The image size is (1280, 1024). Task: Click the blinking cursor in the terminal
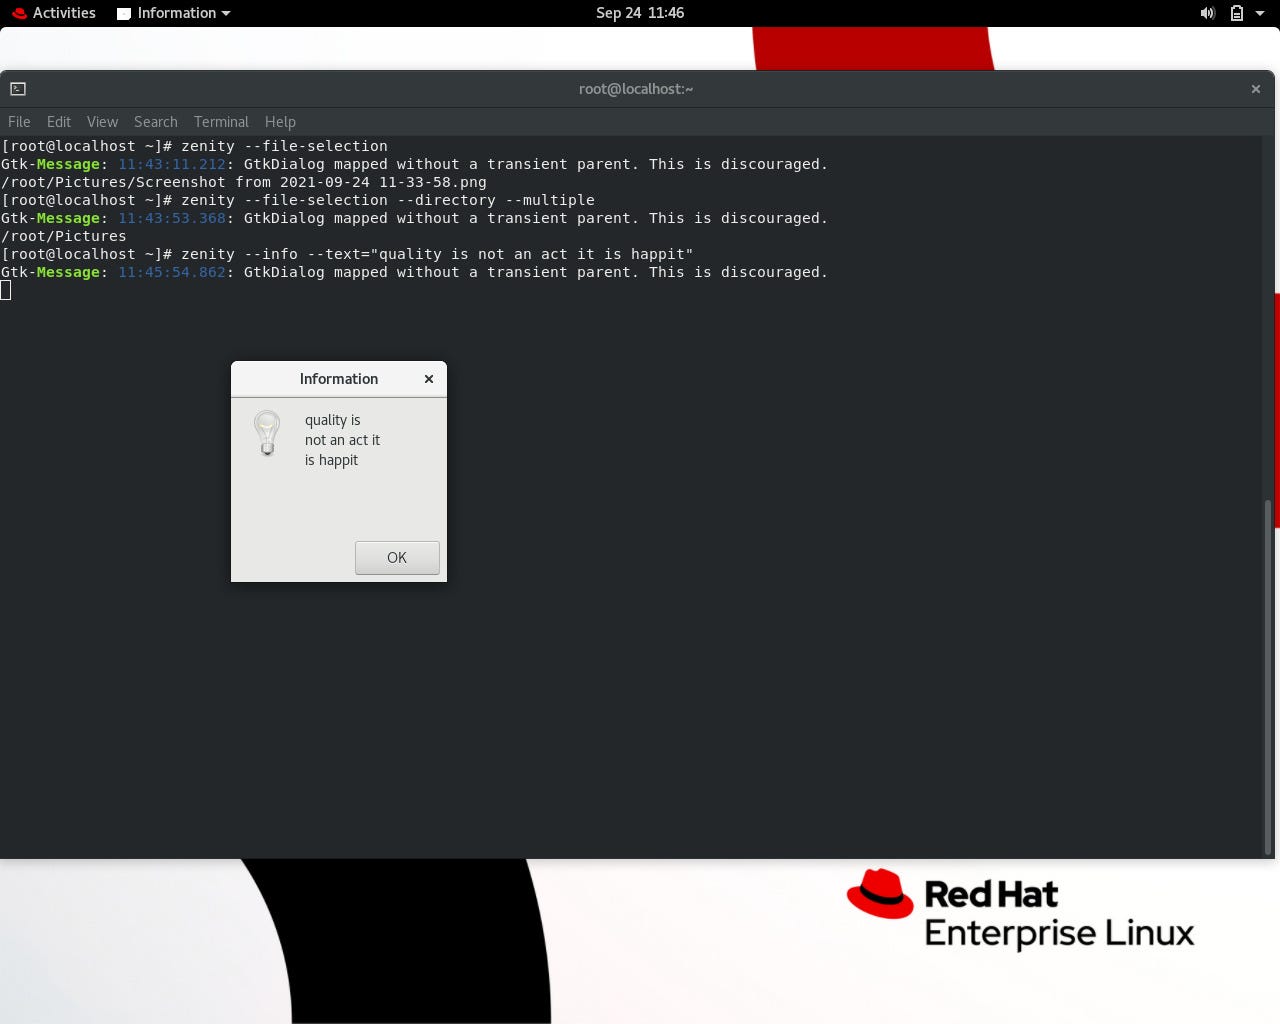pos(7,290)
